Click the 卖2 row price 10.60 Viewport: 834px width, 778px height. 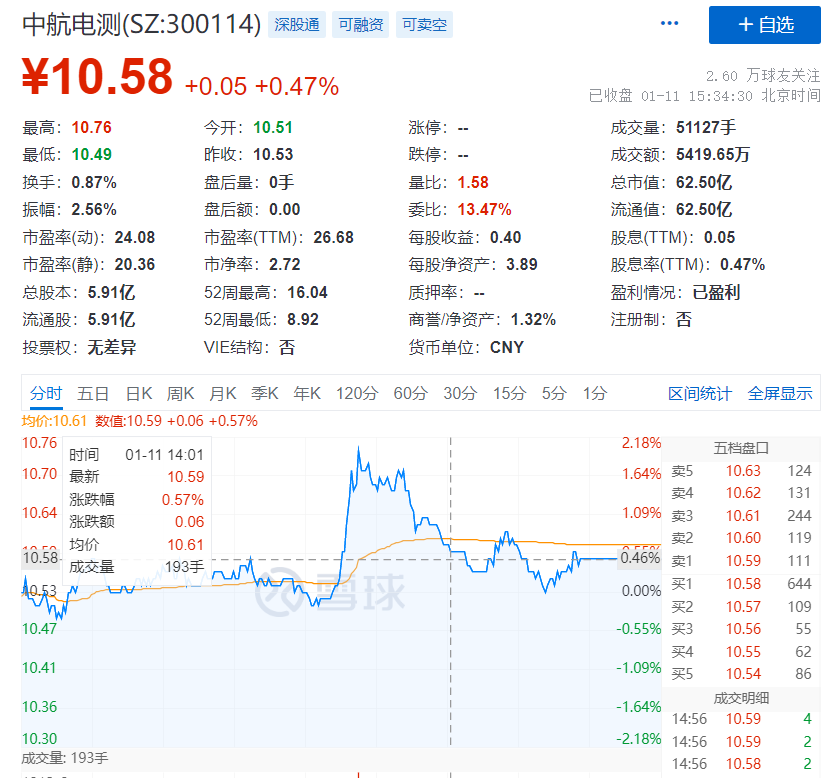(x=743, y=538)
